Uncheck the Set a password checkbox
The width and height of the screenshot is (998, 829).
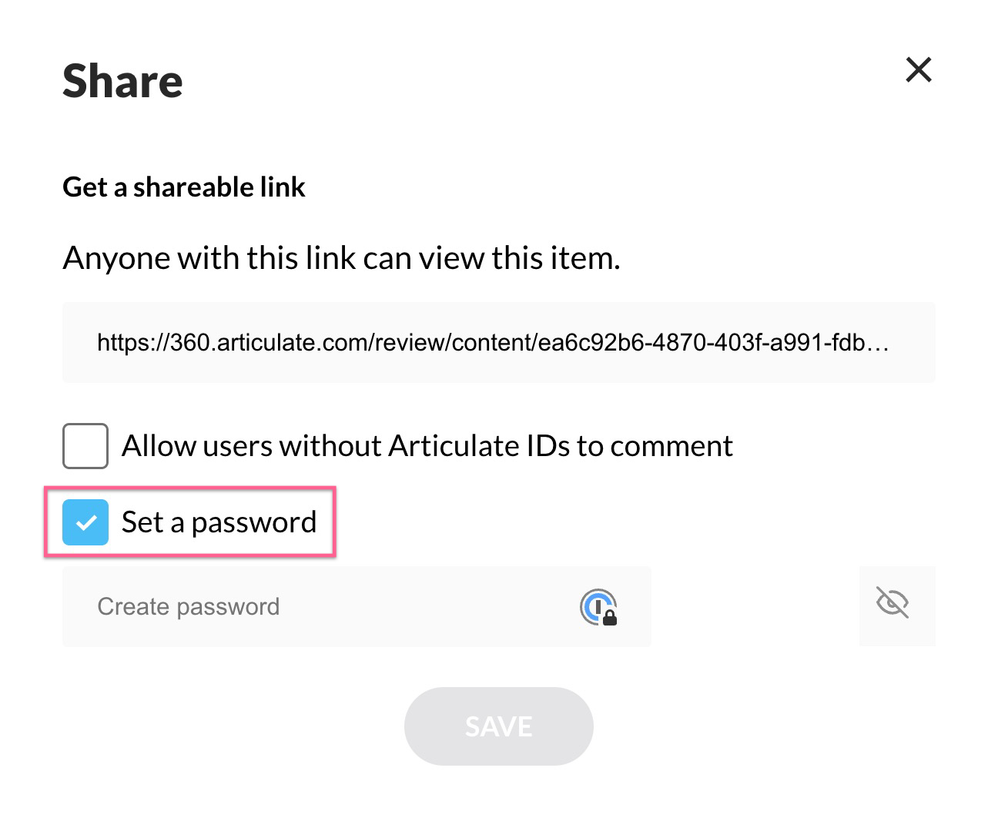click(85, 523)
